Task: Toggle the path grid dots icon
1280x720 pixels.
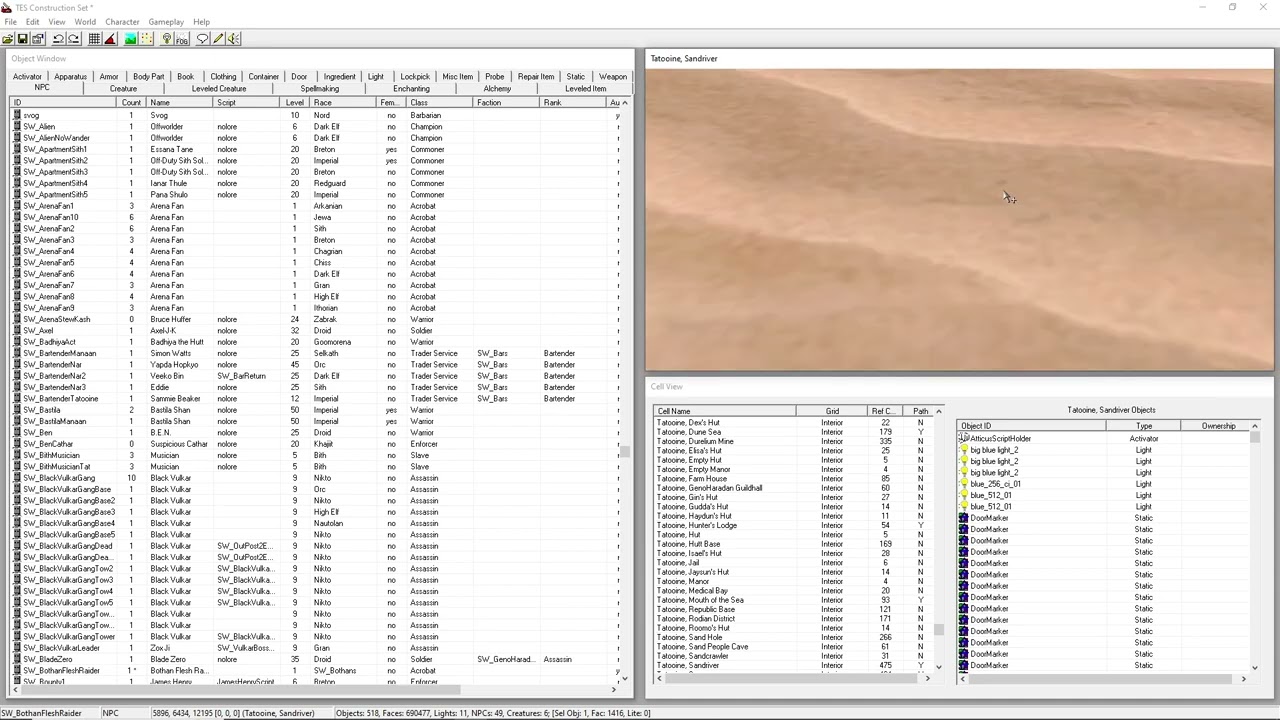Action: click(146, 39)
